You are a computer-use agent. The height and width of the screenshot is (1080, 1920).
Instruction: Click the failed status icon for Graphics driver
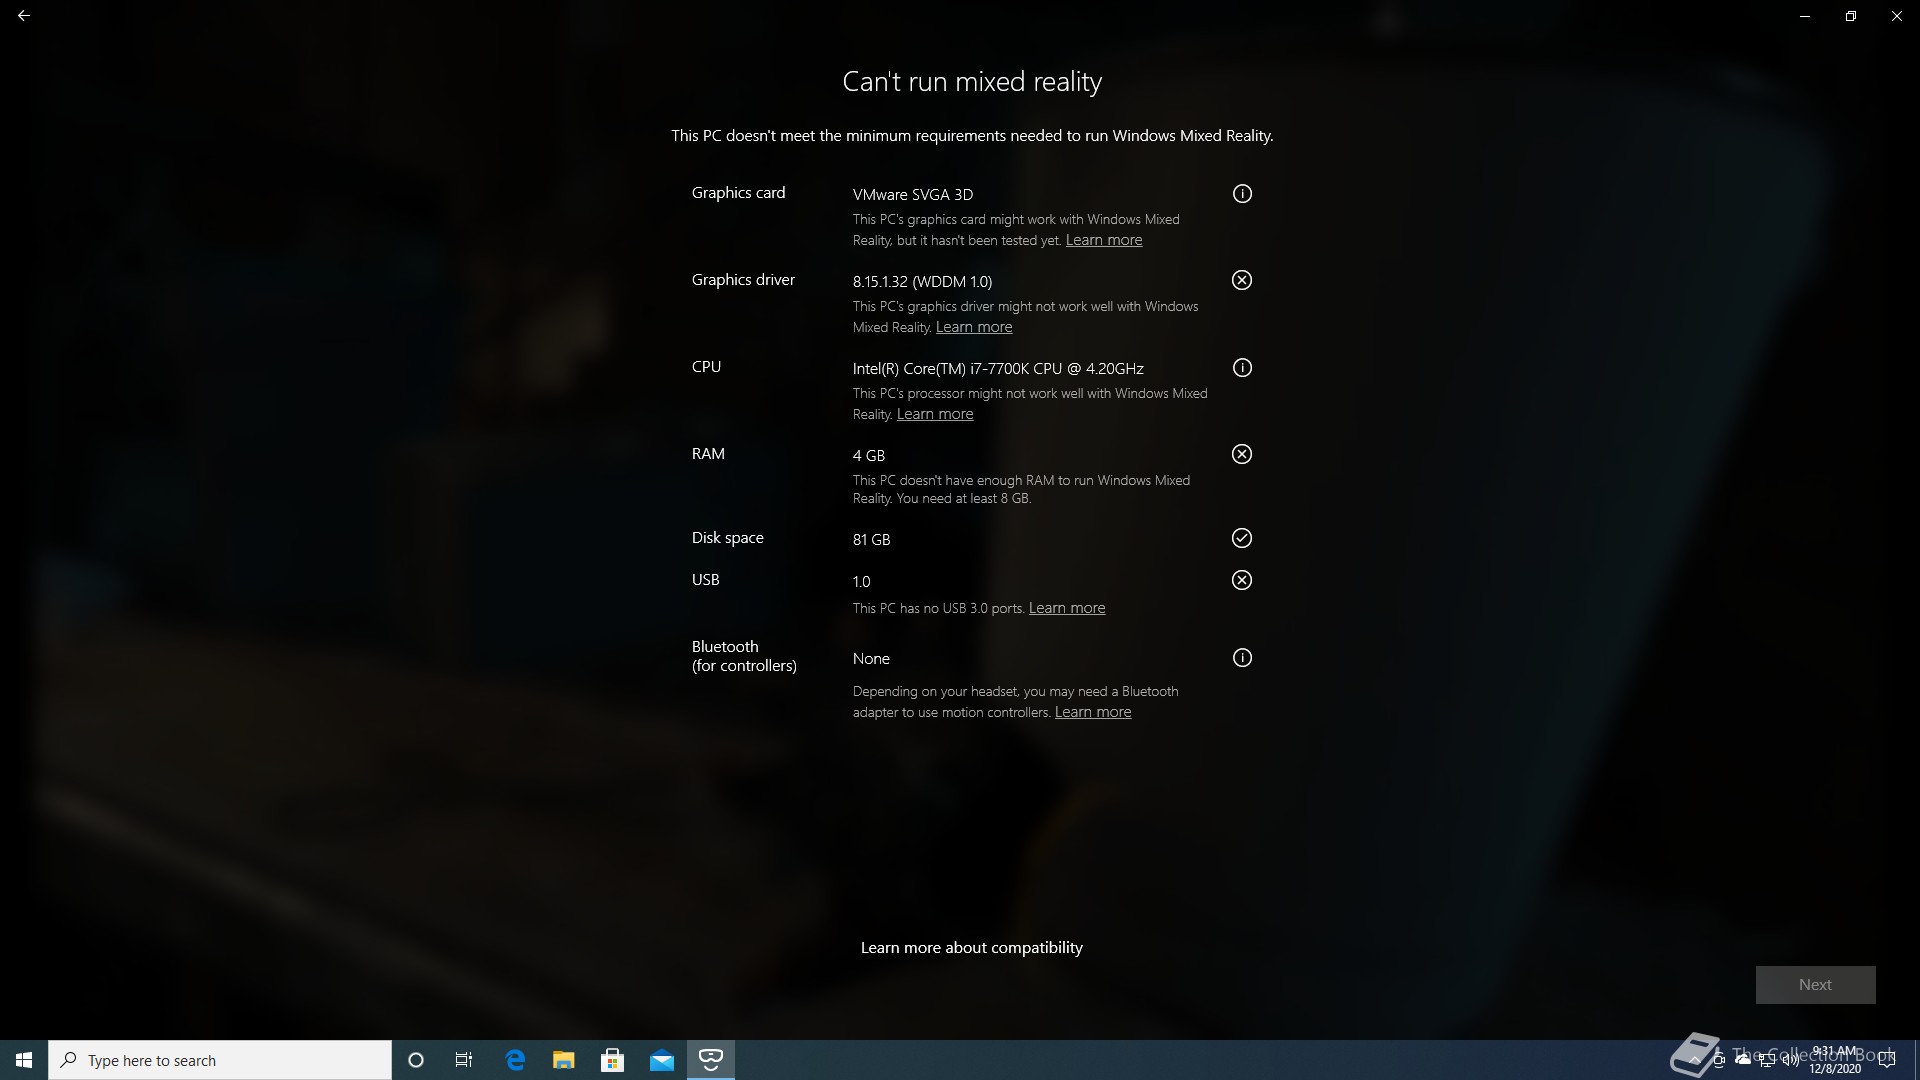[x=1242, y=280]
